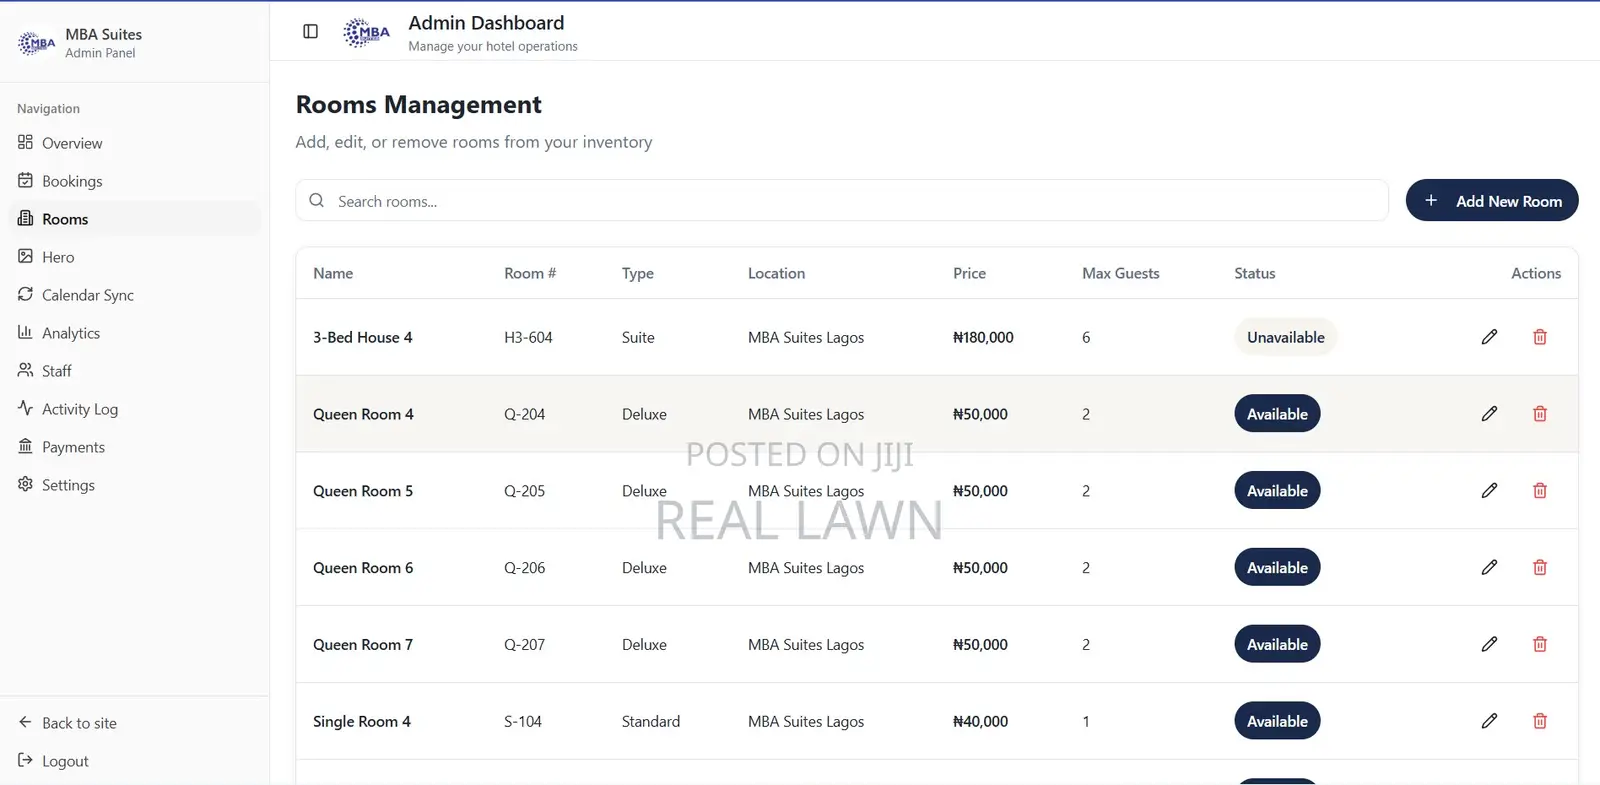Click the Price column header

pos(969,273)
